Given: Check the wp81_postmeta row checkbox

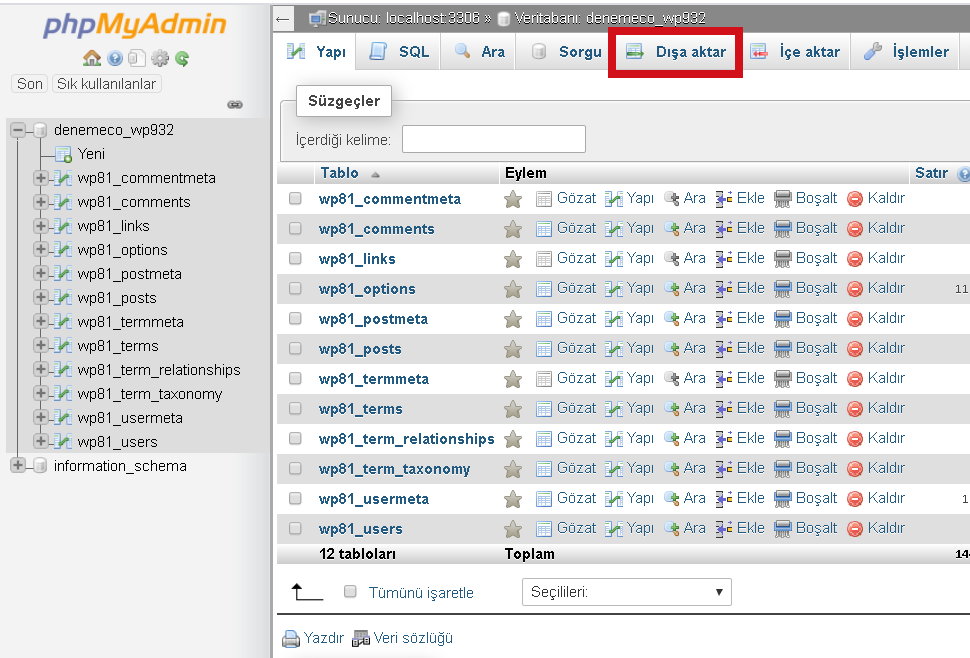Looking at the screenshot, I should click(295, 318).
